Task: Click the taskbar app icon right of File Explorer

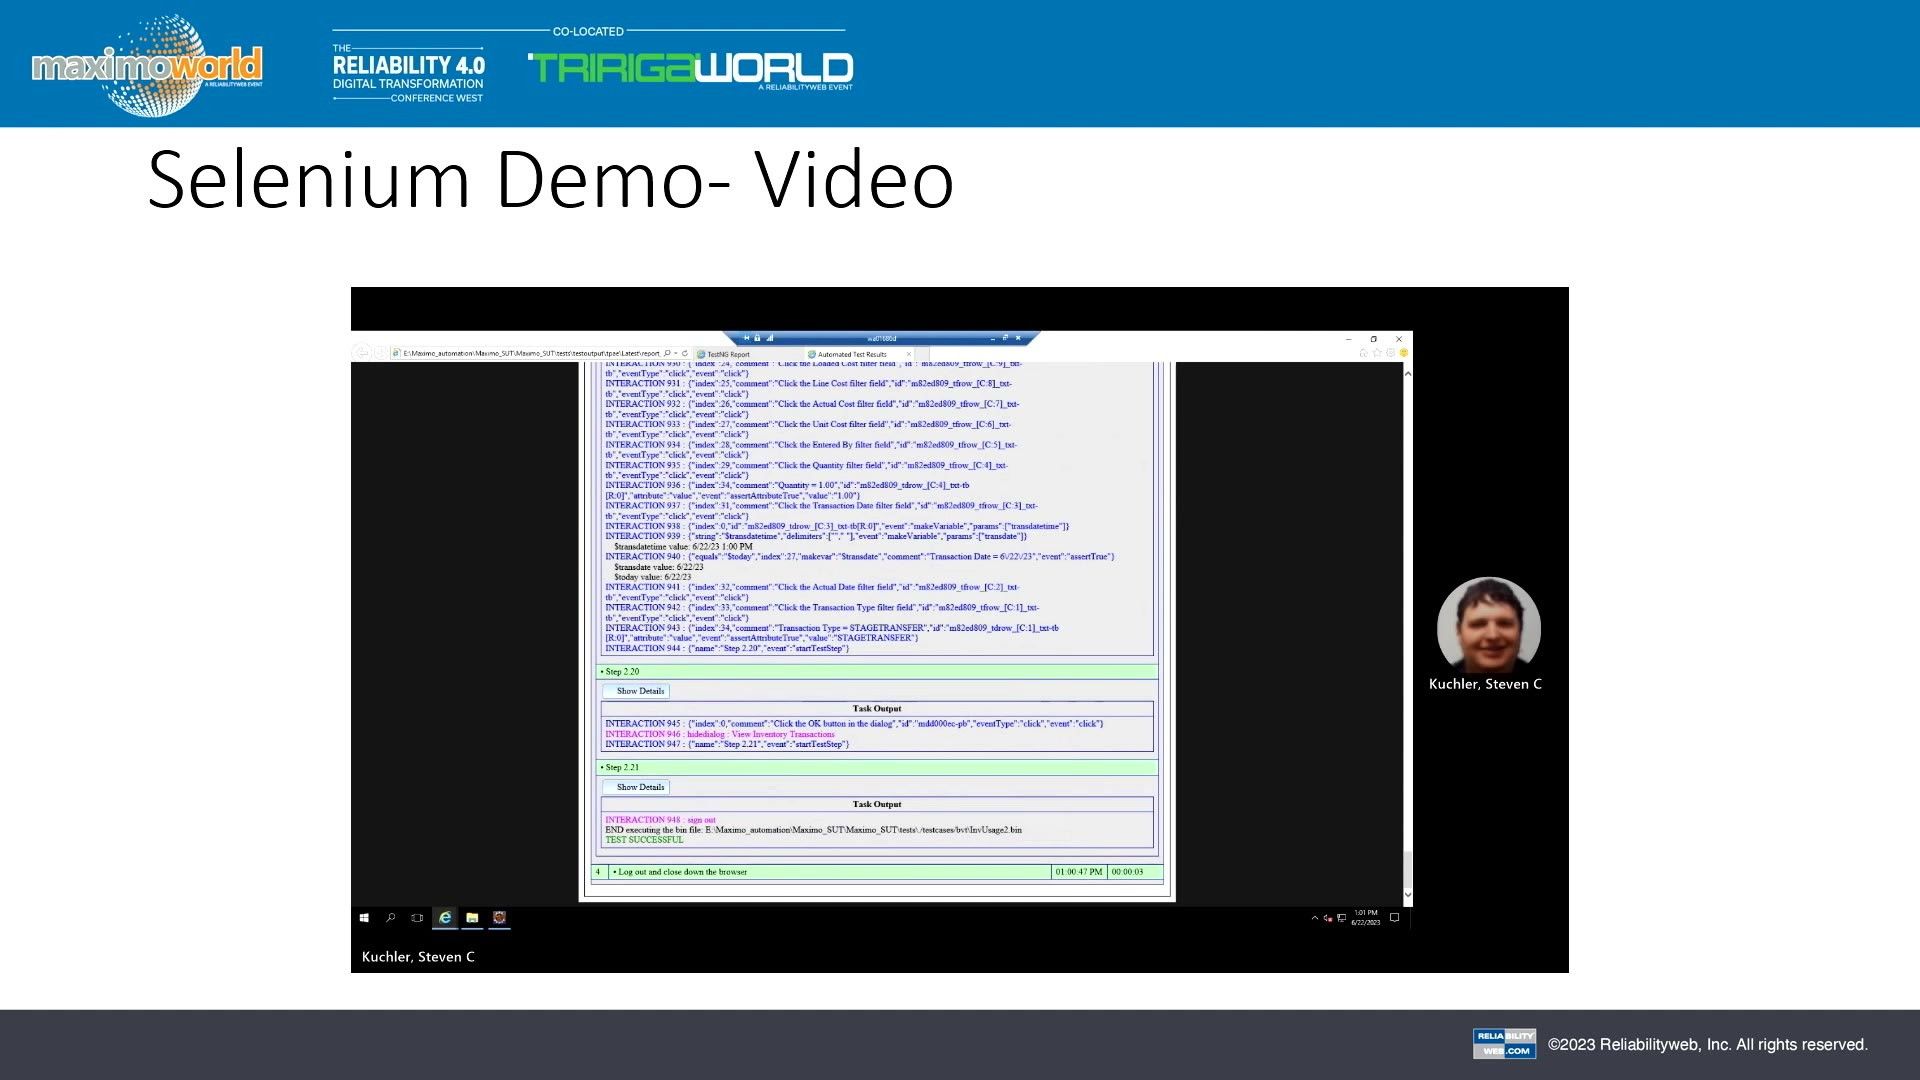Action: (499, 918)
